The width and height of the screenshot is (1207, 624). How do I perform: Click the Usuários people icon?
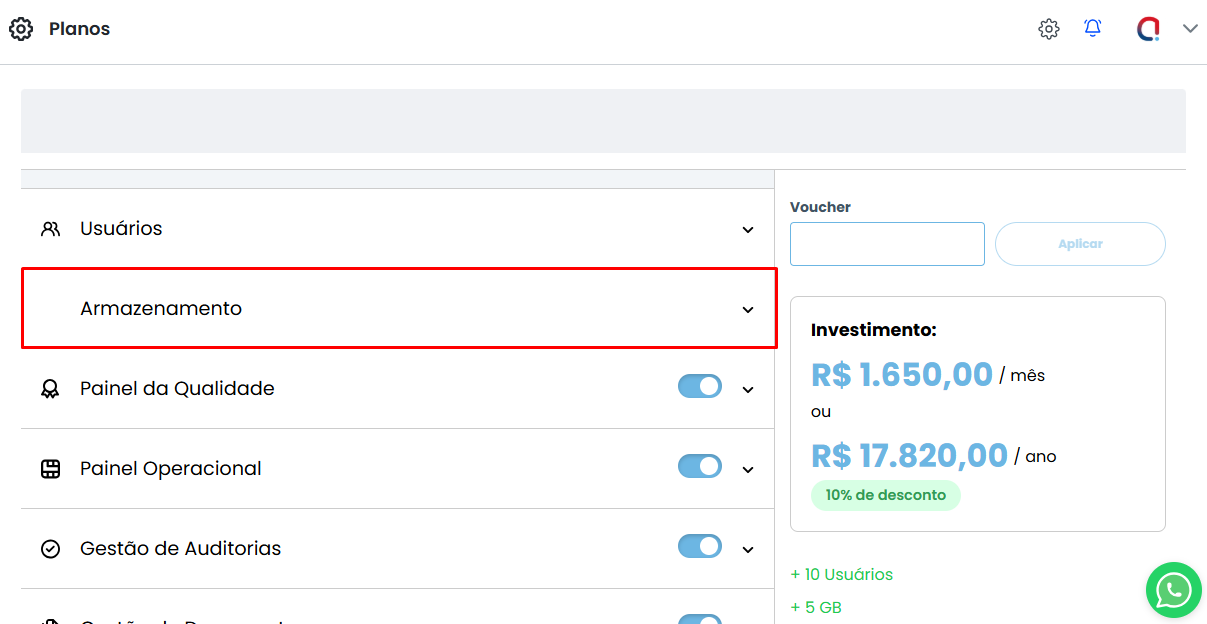50,229
